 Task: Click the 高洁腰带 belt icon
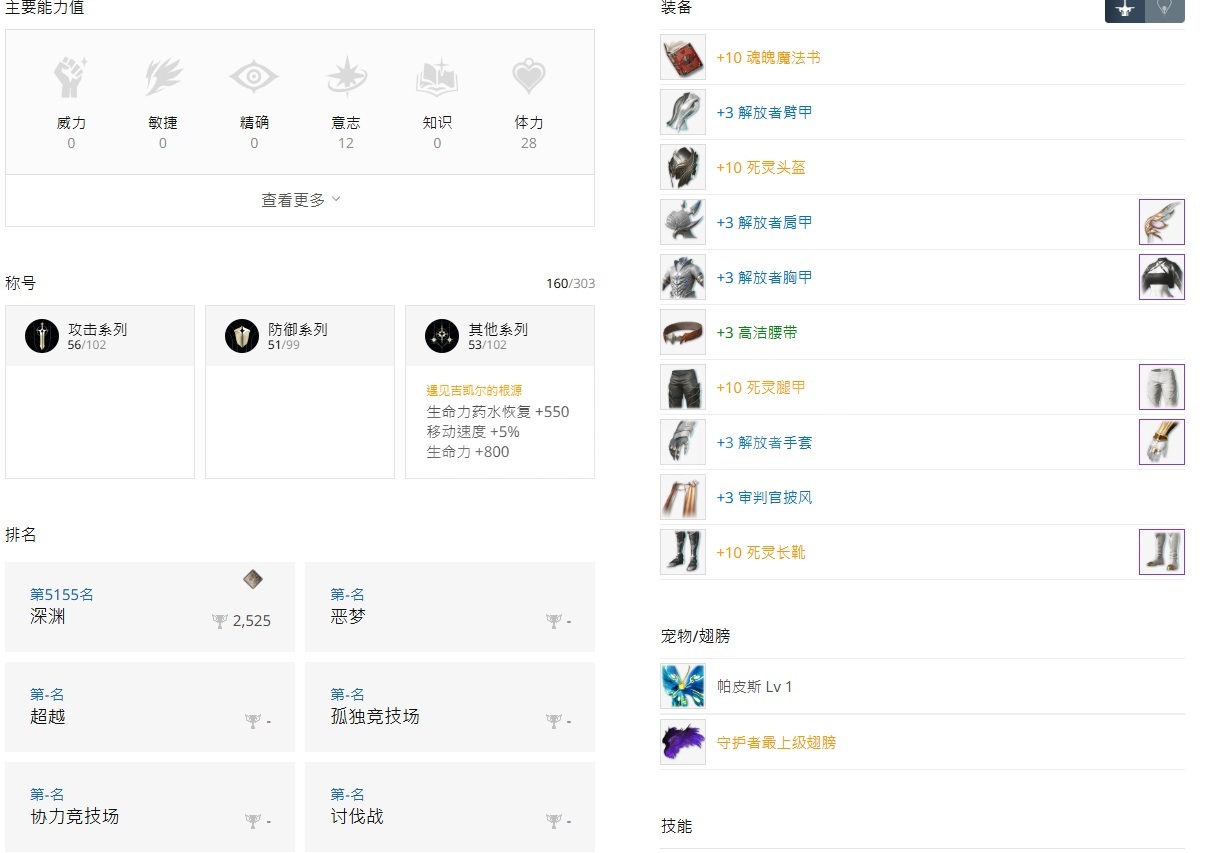[683, 332]
